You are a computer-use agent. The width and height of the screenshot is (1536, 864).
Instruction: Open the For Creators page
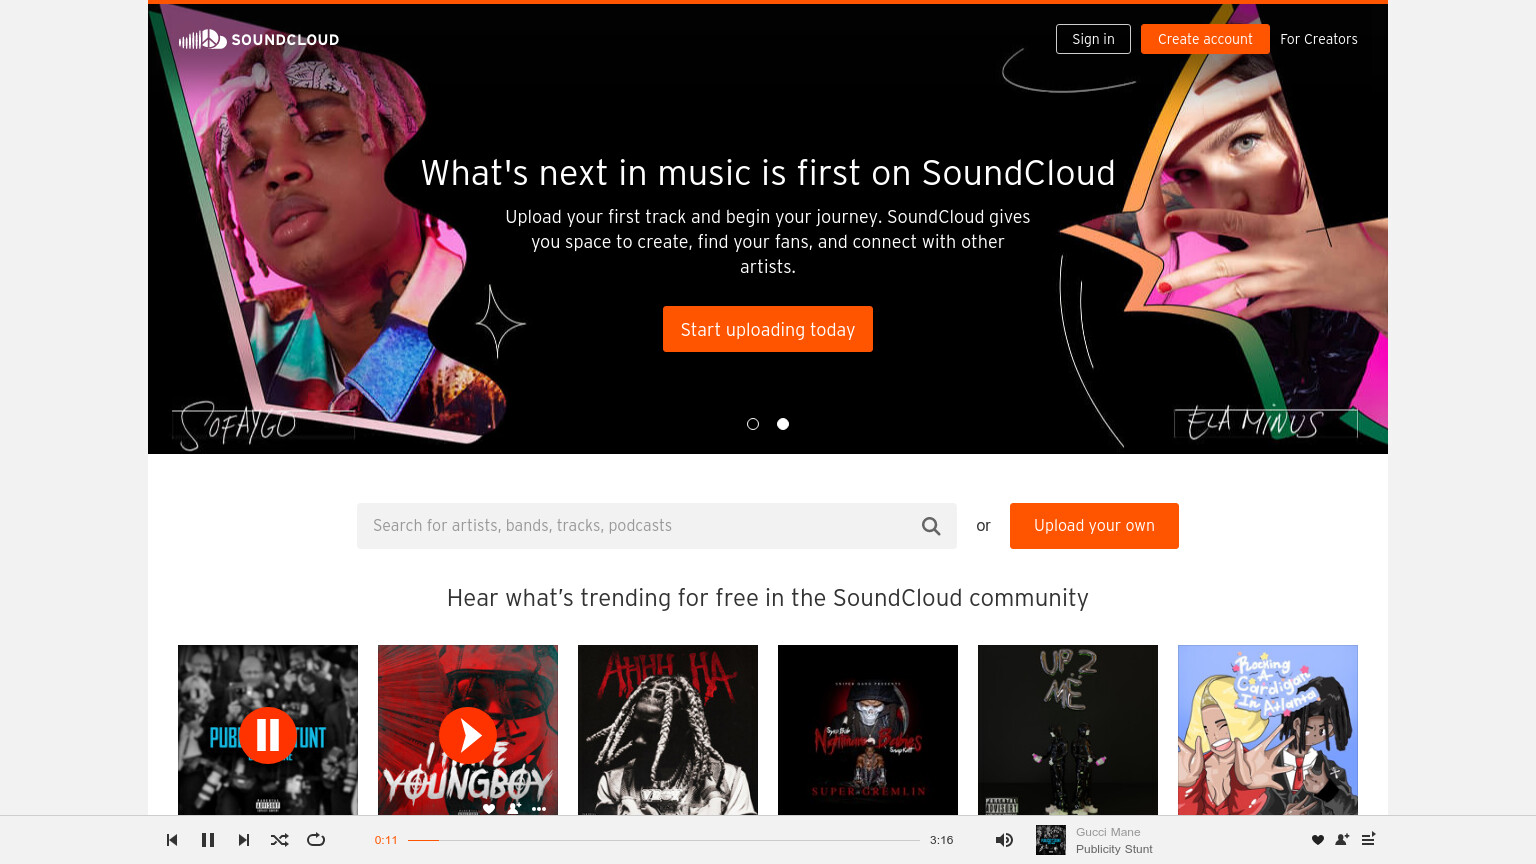coord(1319,39)
